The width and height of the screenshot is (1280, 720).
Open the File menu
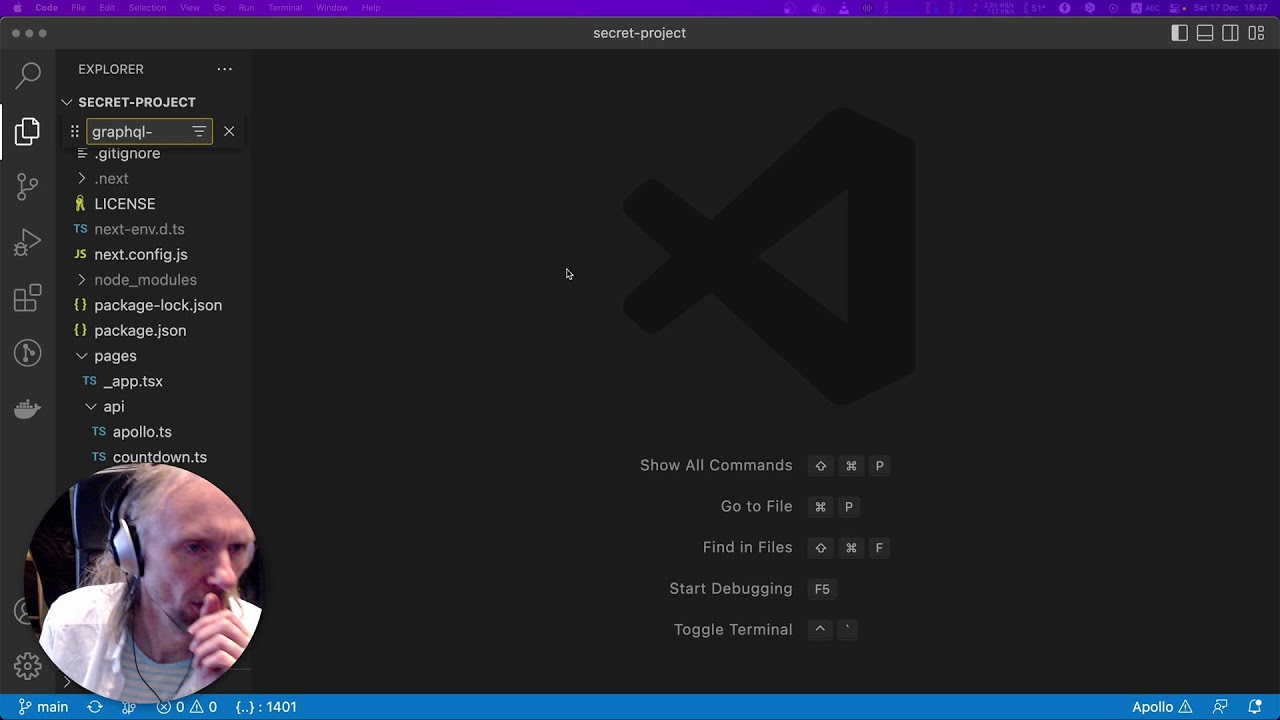point(78,8)
